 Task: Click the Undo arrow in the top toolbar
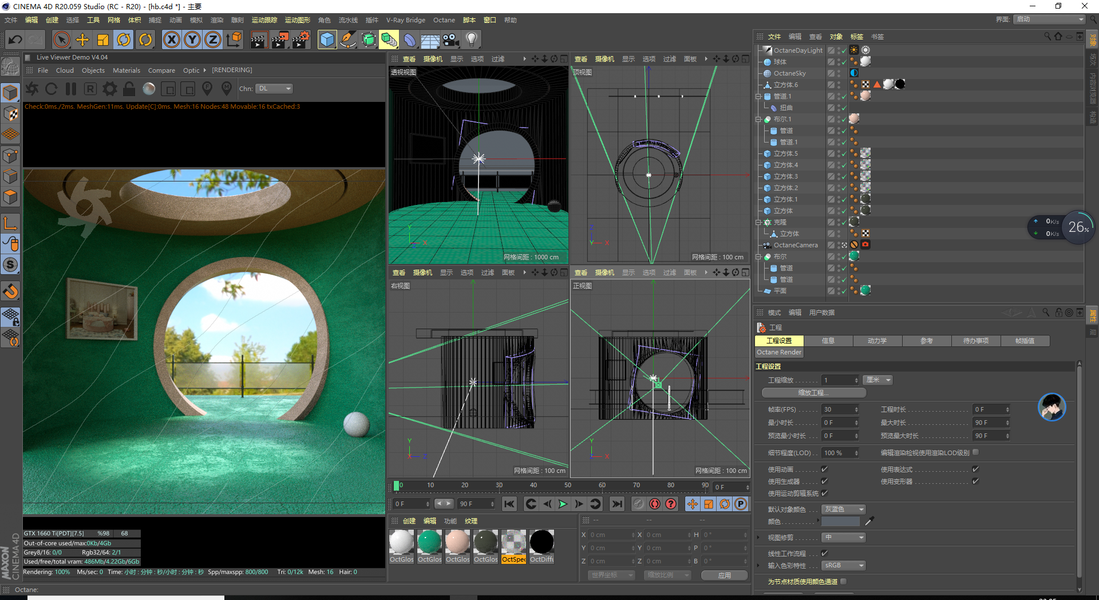point(15,39)
